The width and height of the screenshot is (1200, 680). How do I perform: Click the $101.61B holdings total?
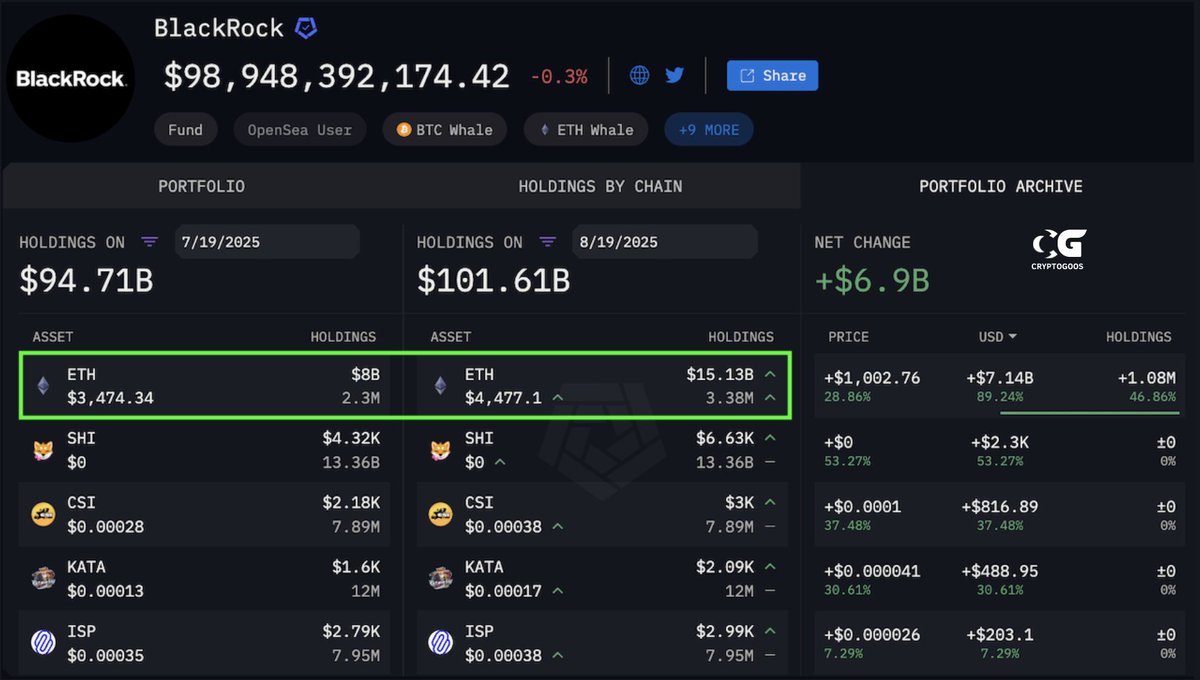[x=493, y=281]
